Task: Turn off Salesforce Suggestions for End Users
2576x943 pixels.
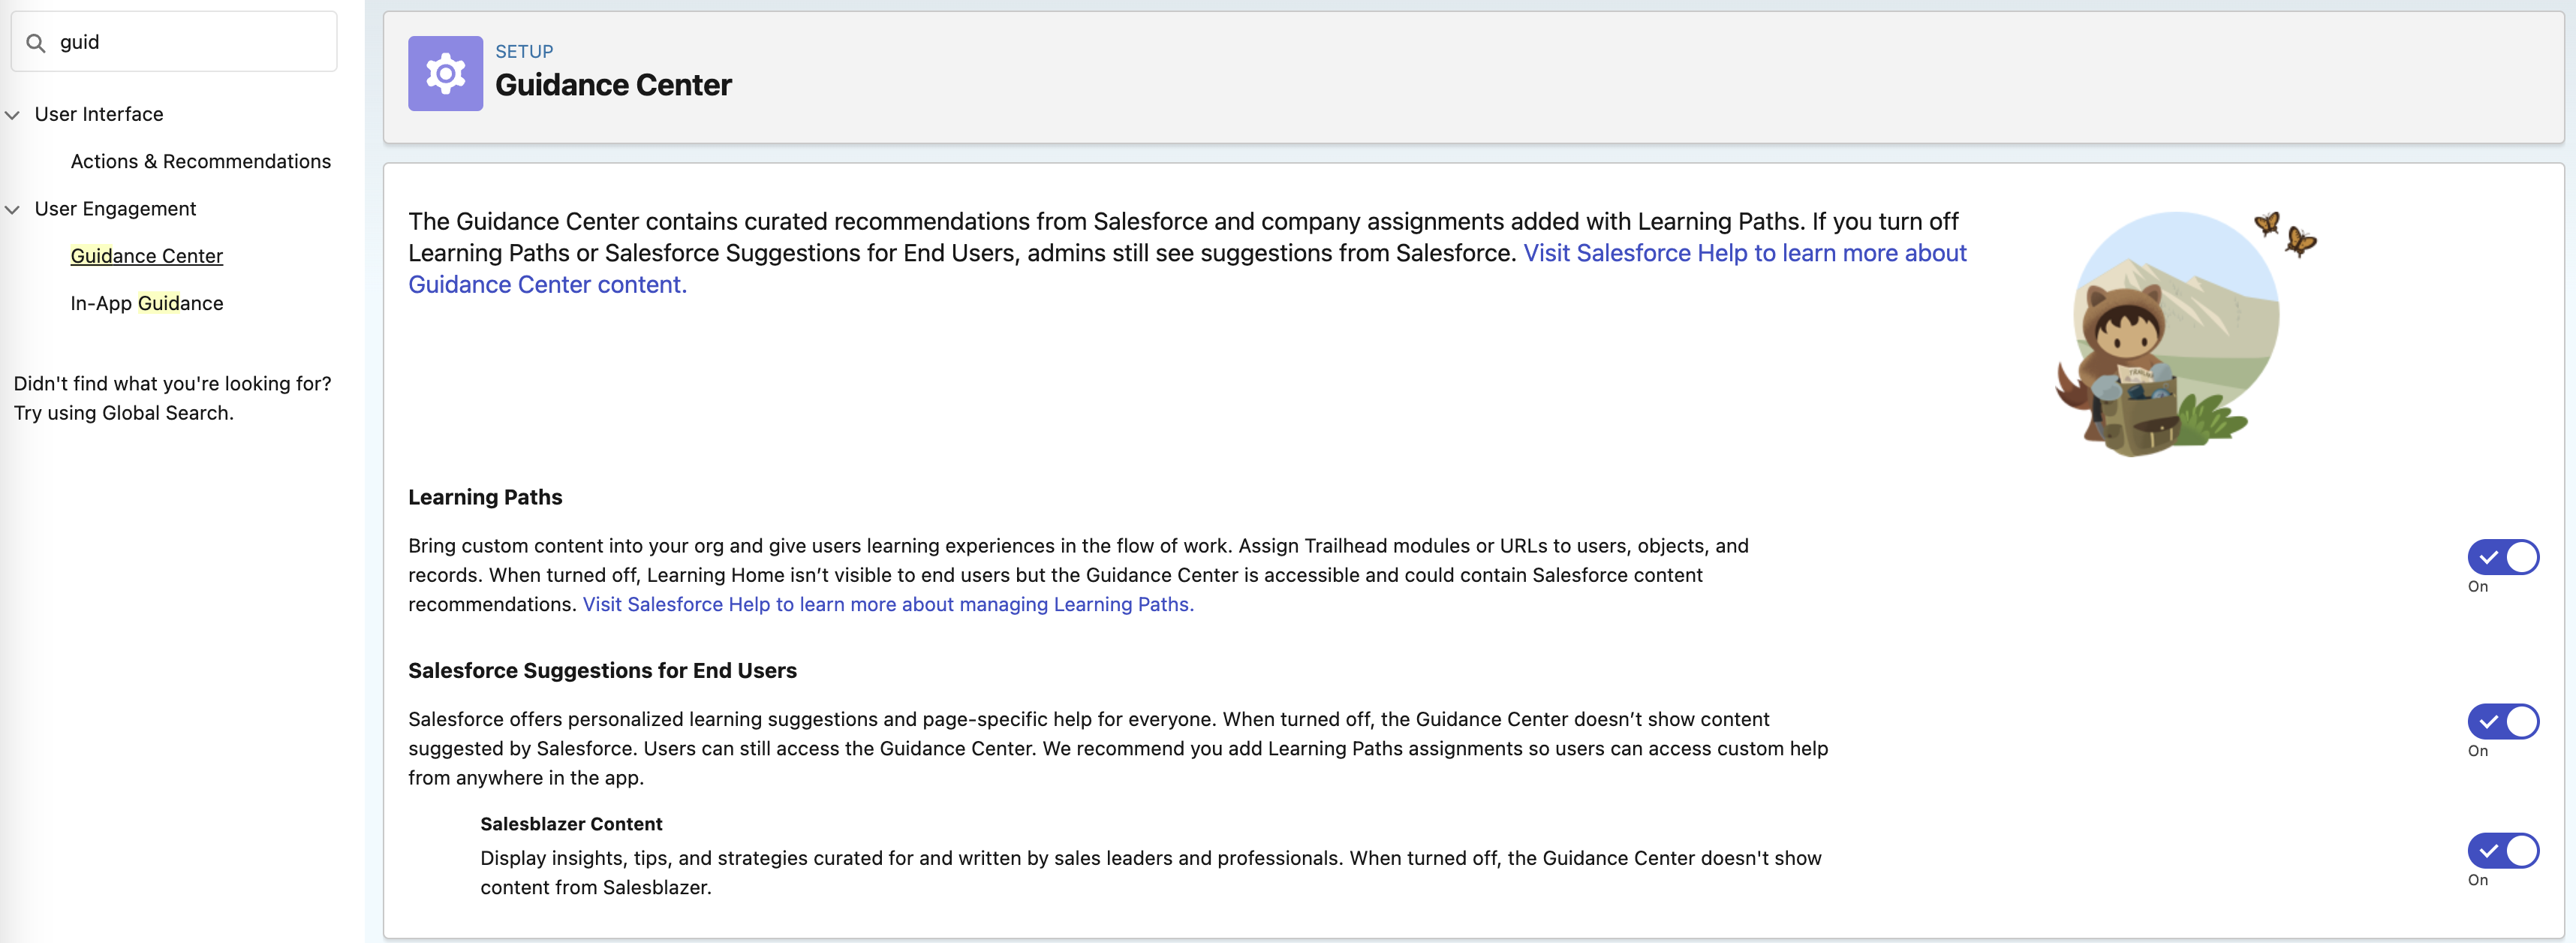Action: click(2503, 722)
